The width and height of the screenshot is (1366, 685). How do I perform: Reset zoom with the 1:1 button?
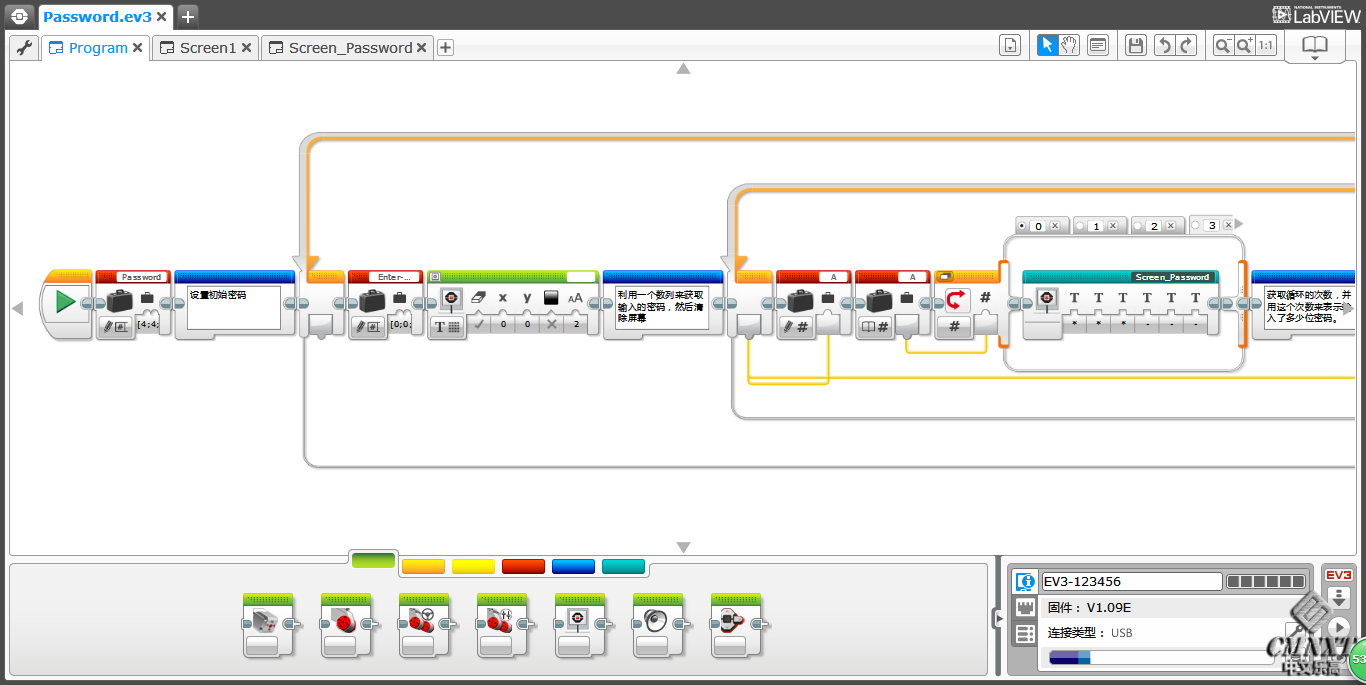[x=1265, y=45]
